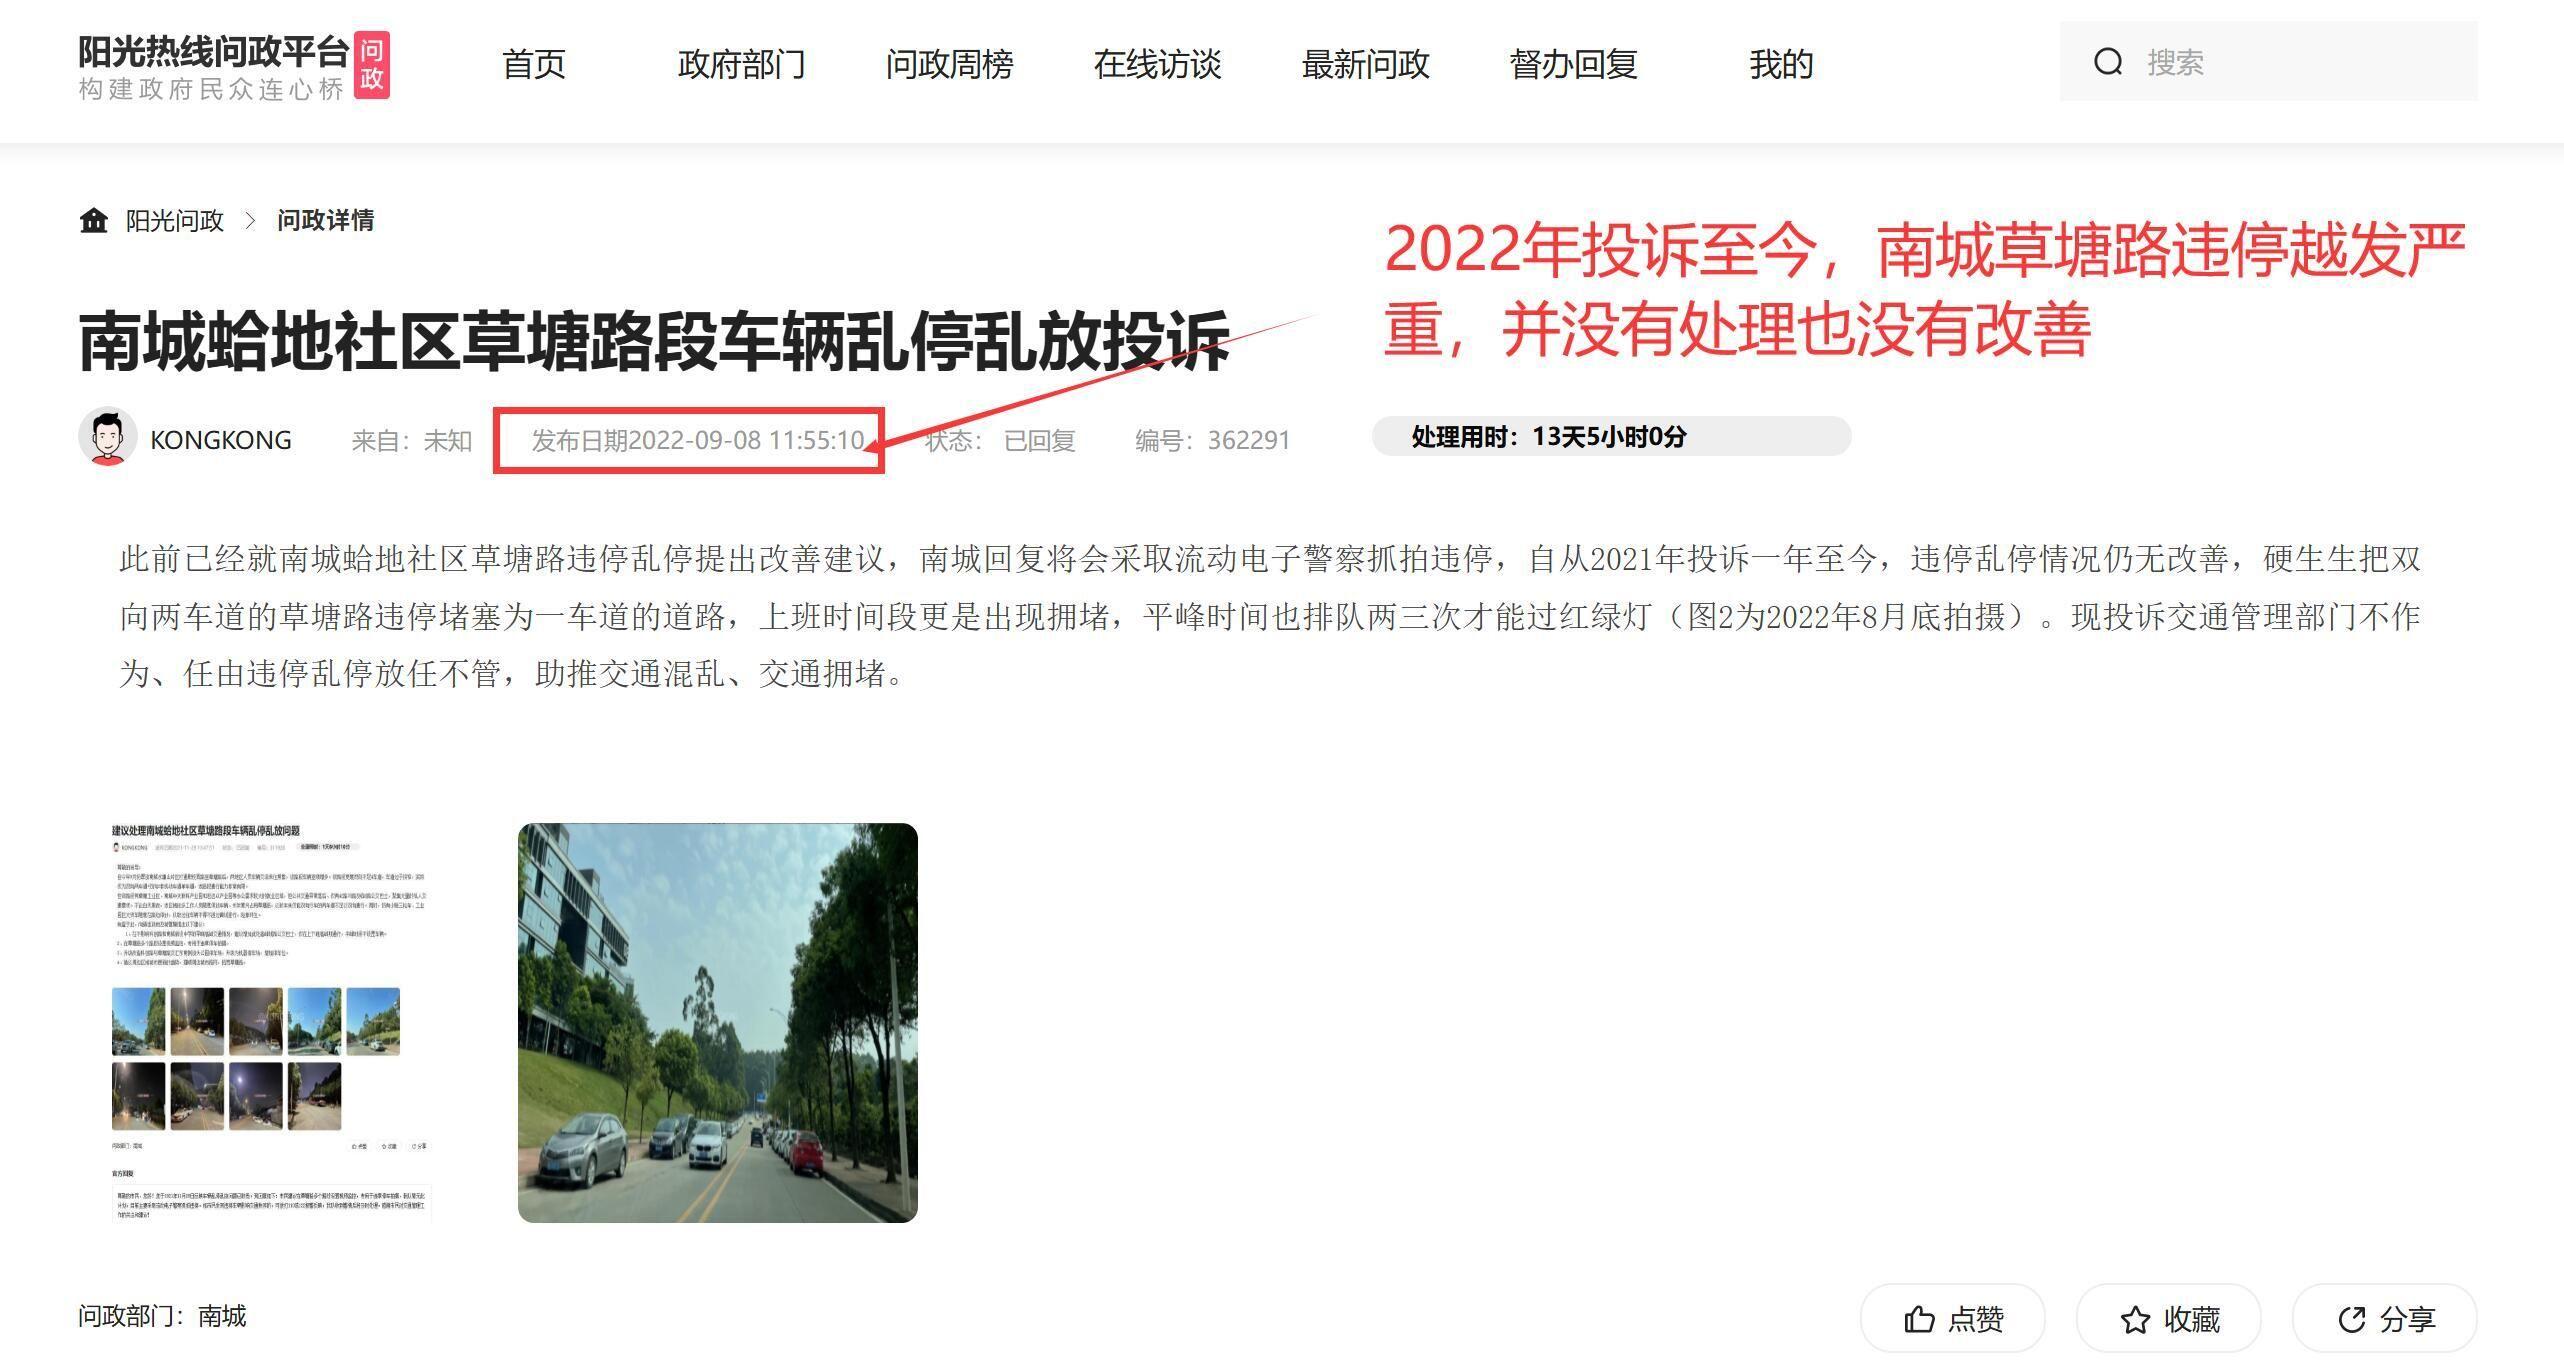The height and width of the screenshot is (1370, 2564).
Task: Open the complaint screenshot thumbnail
Action: [271, 1022]
